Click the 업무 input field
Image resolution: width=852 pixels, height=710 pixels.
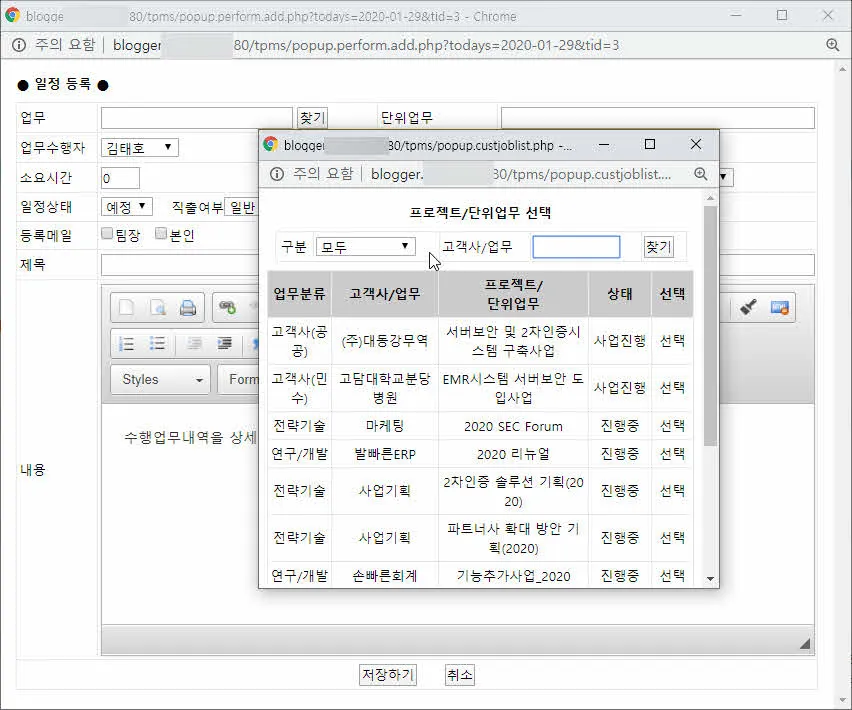197,117
